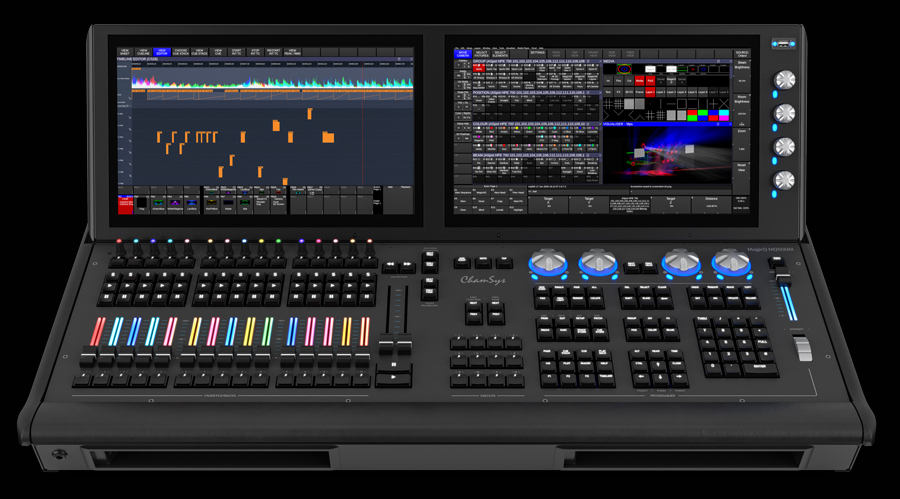Toggle the red Media button in Media window

pyautogui.click(x=639, y=81)
